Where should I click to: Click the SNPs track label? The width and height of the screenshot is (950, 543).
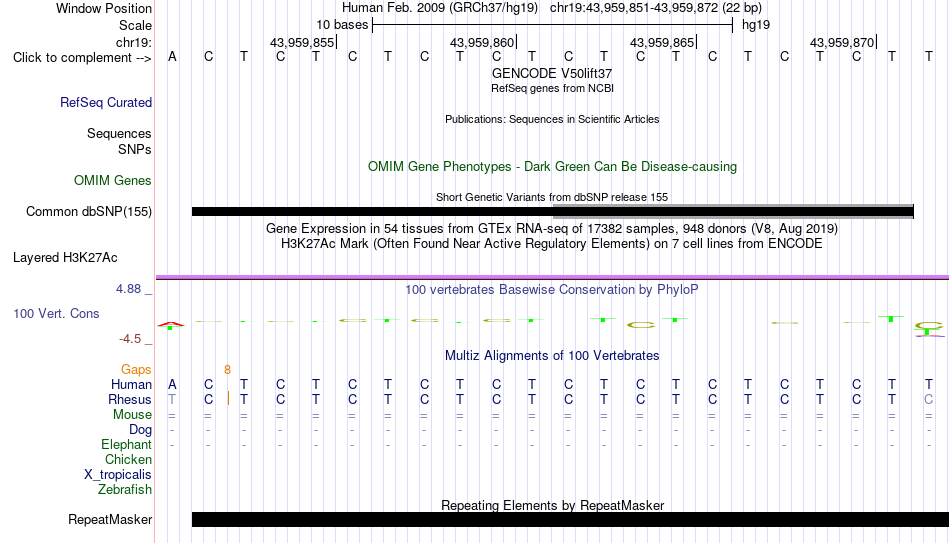[135, 149]
